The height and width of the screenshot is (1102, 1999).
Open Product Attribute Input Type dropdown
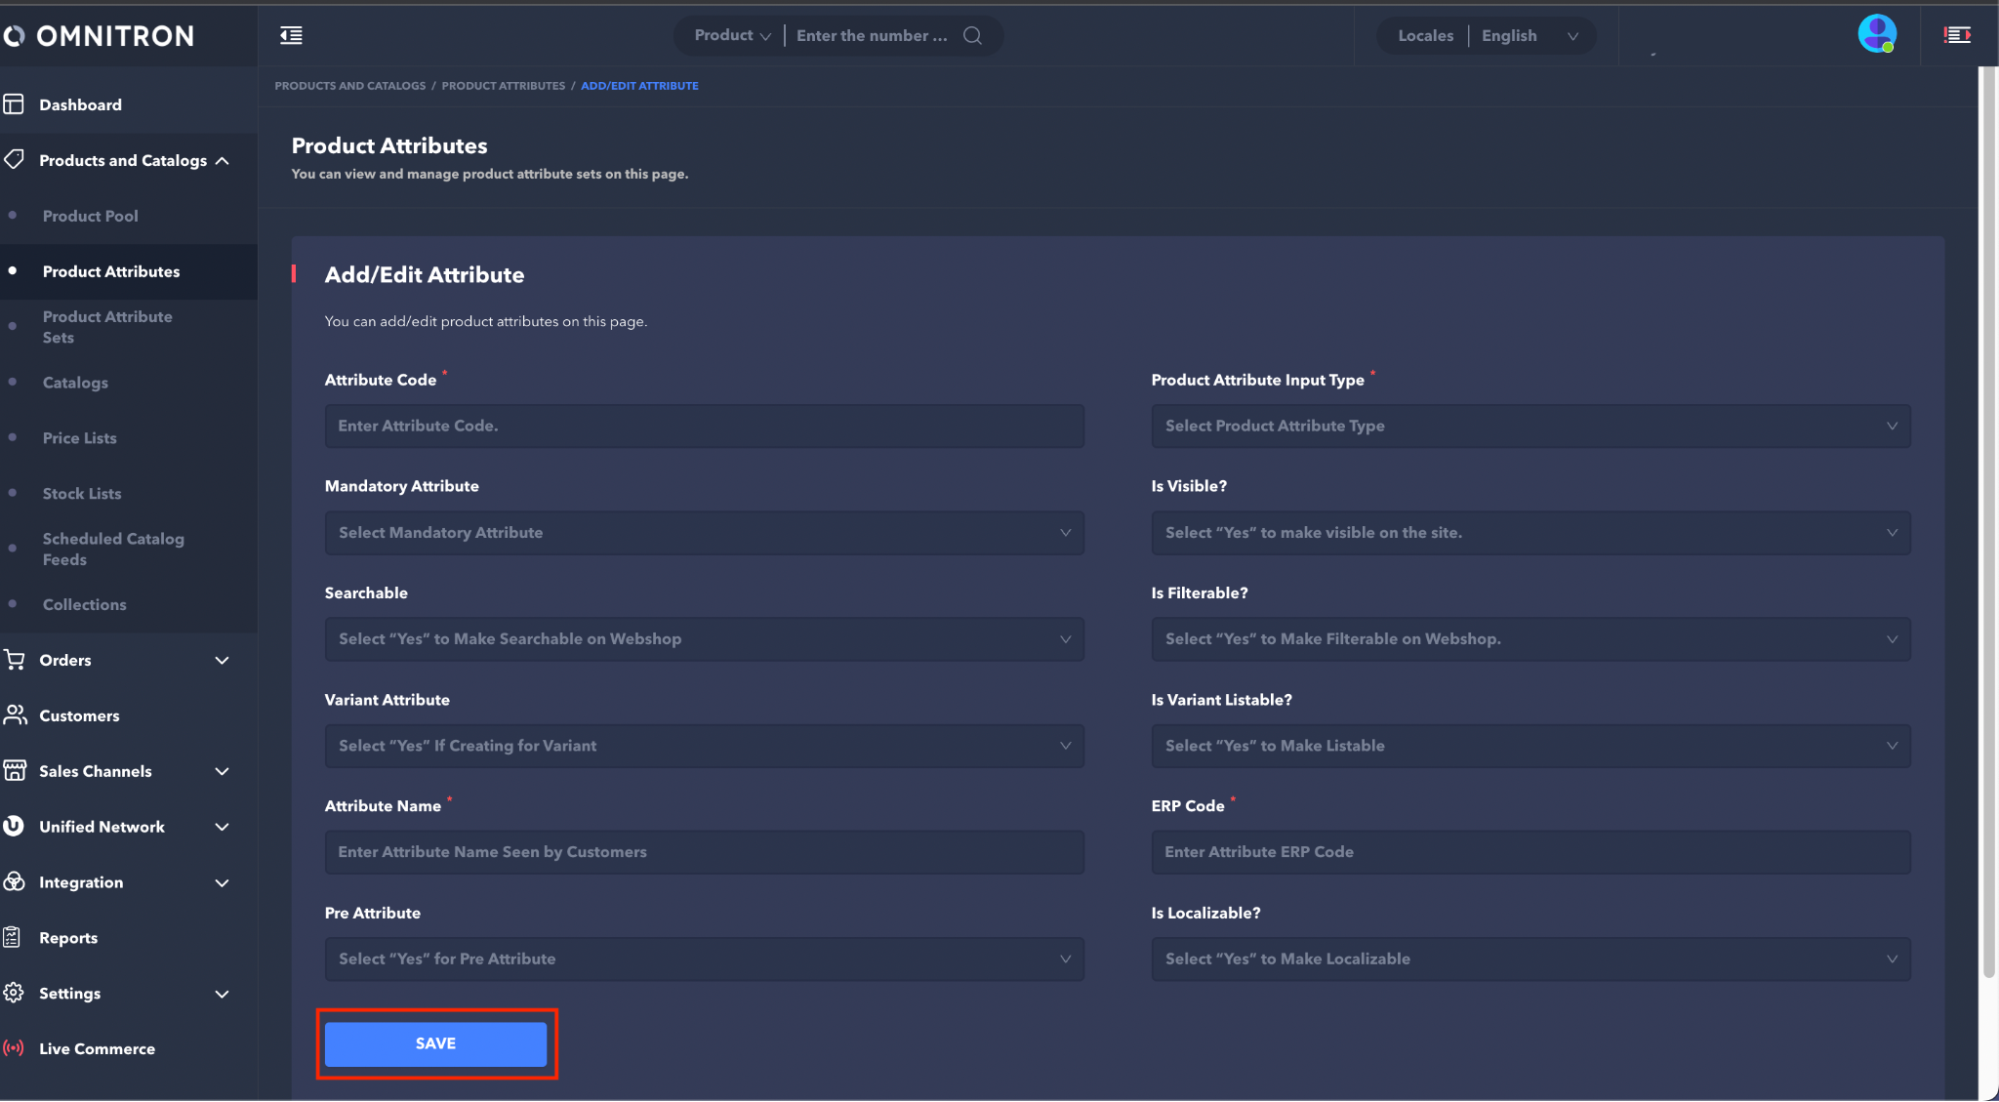coord(1530,426)
